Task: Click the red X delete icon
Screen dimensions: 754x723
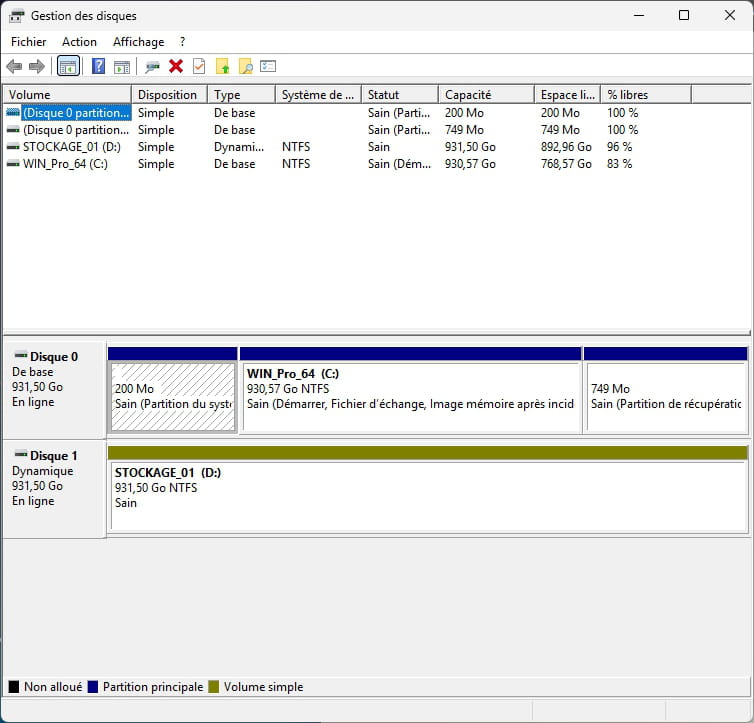Action: point(176,67)
